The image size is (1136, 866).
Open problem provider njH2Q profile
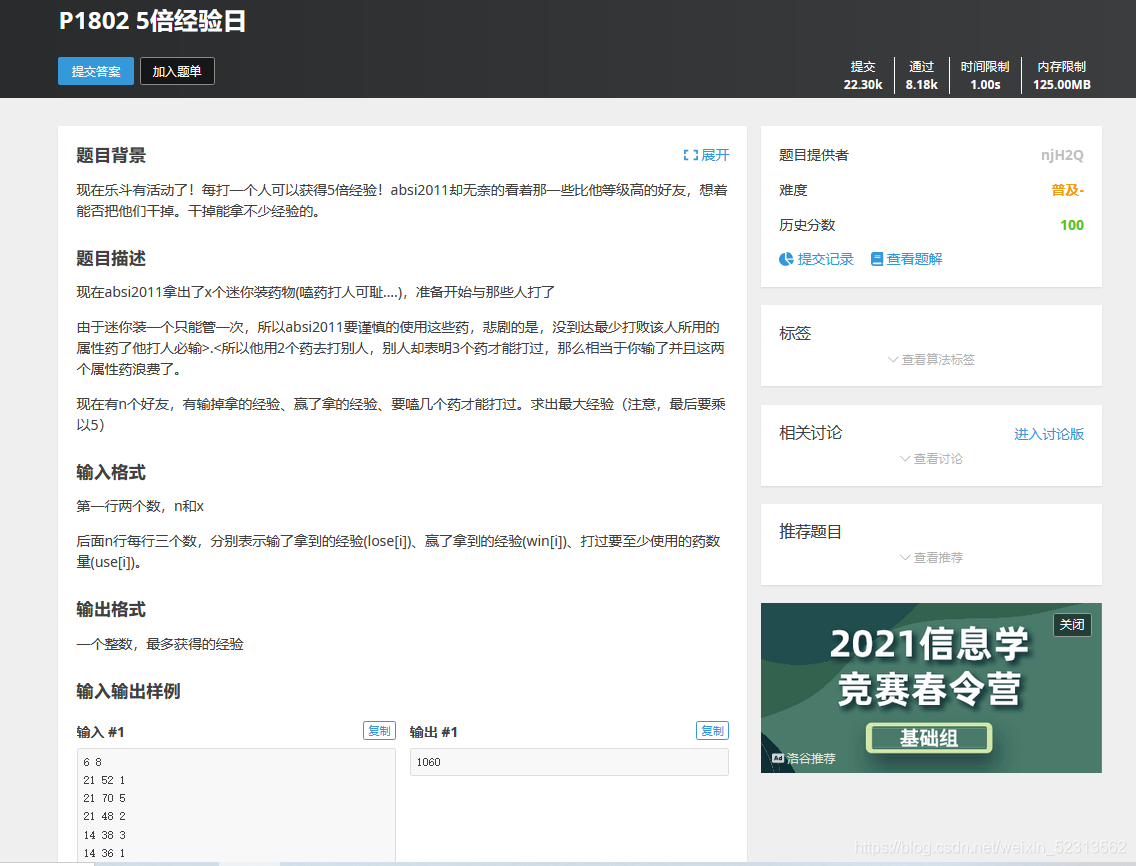point(1061,155)
